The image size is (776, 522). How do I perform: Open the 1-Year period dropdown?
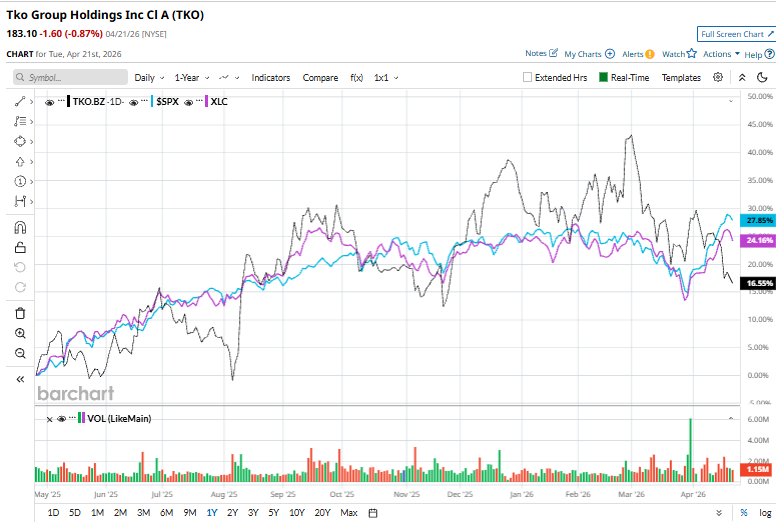tap(192, 78)
